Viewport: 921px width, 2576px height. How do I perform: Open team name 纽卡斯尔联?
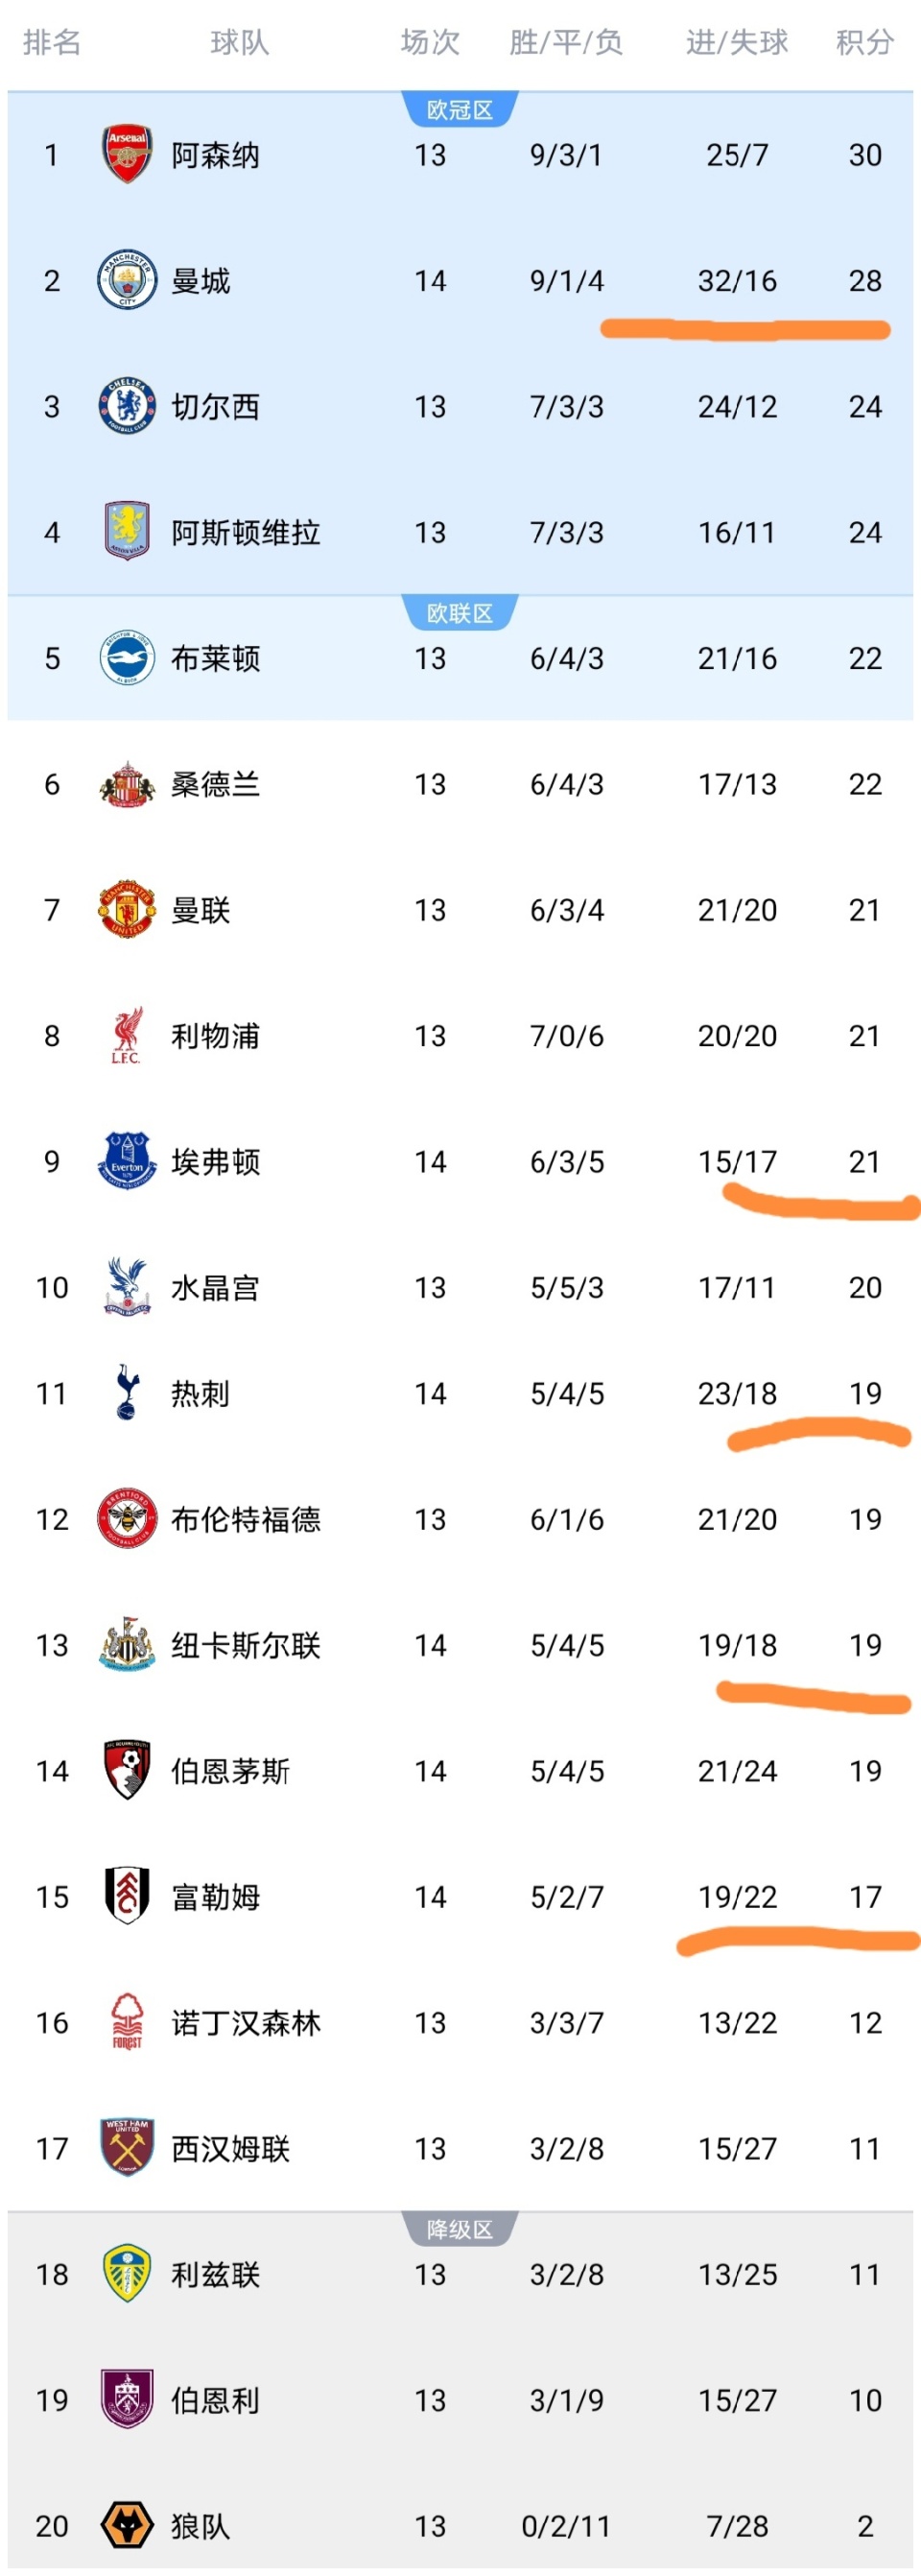[x=245, y=1645]
